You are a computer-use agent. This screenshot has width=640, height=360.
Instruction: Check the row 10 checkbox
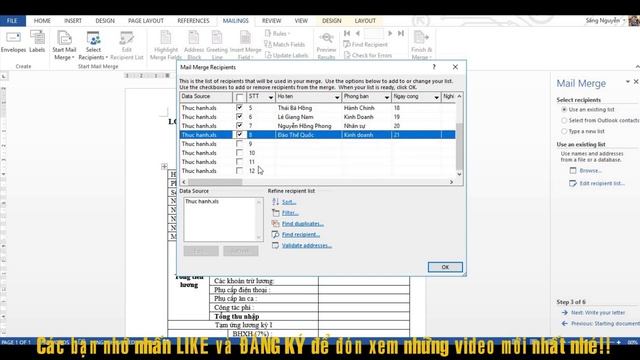239,153
